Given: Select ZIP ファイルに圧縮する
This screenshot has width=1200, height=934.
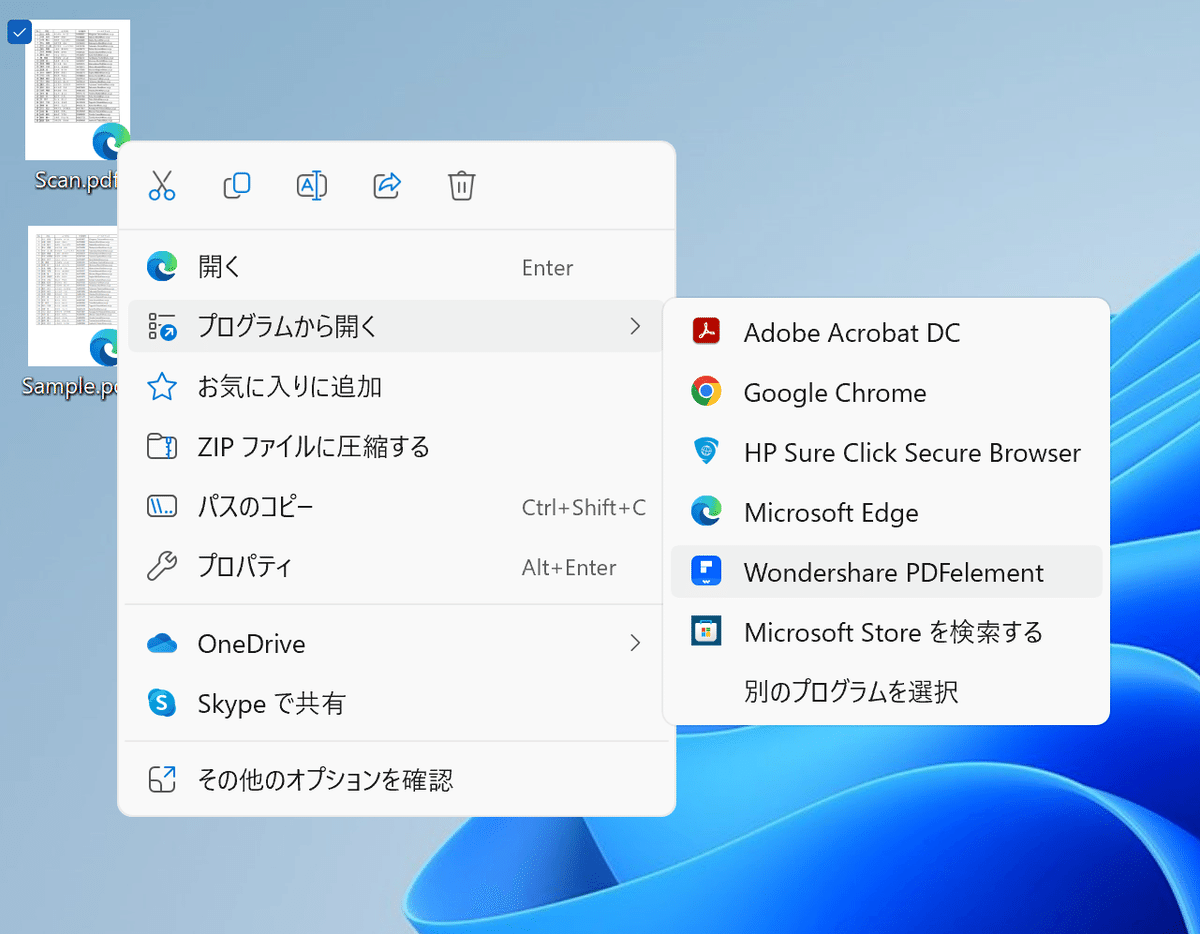Looking at the screenshot, I should coord(397,447).
